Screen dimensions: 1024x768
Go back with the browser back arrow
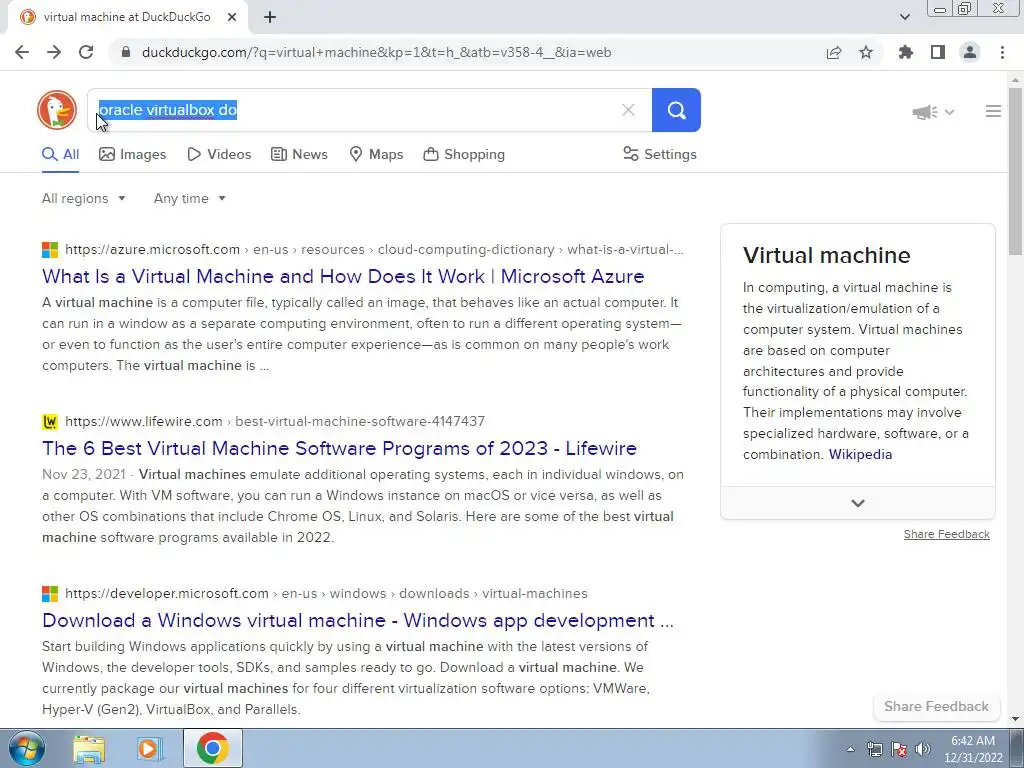(22, 52)
